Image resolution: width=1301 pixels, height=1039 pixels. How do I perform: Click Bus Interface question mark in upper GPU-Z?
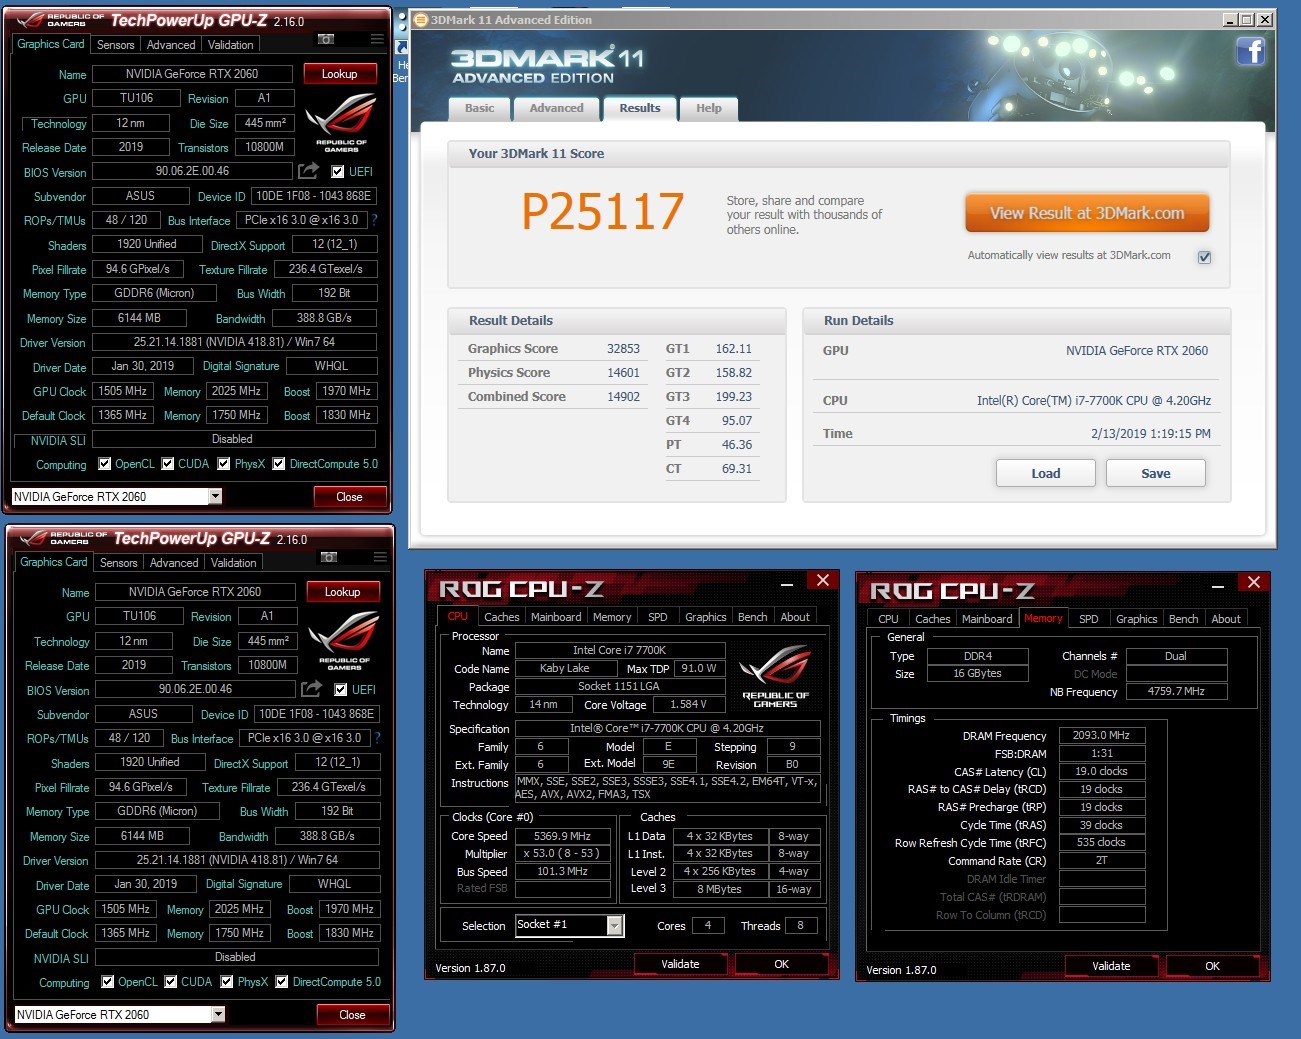tap(375, 220)
